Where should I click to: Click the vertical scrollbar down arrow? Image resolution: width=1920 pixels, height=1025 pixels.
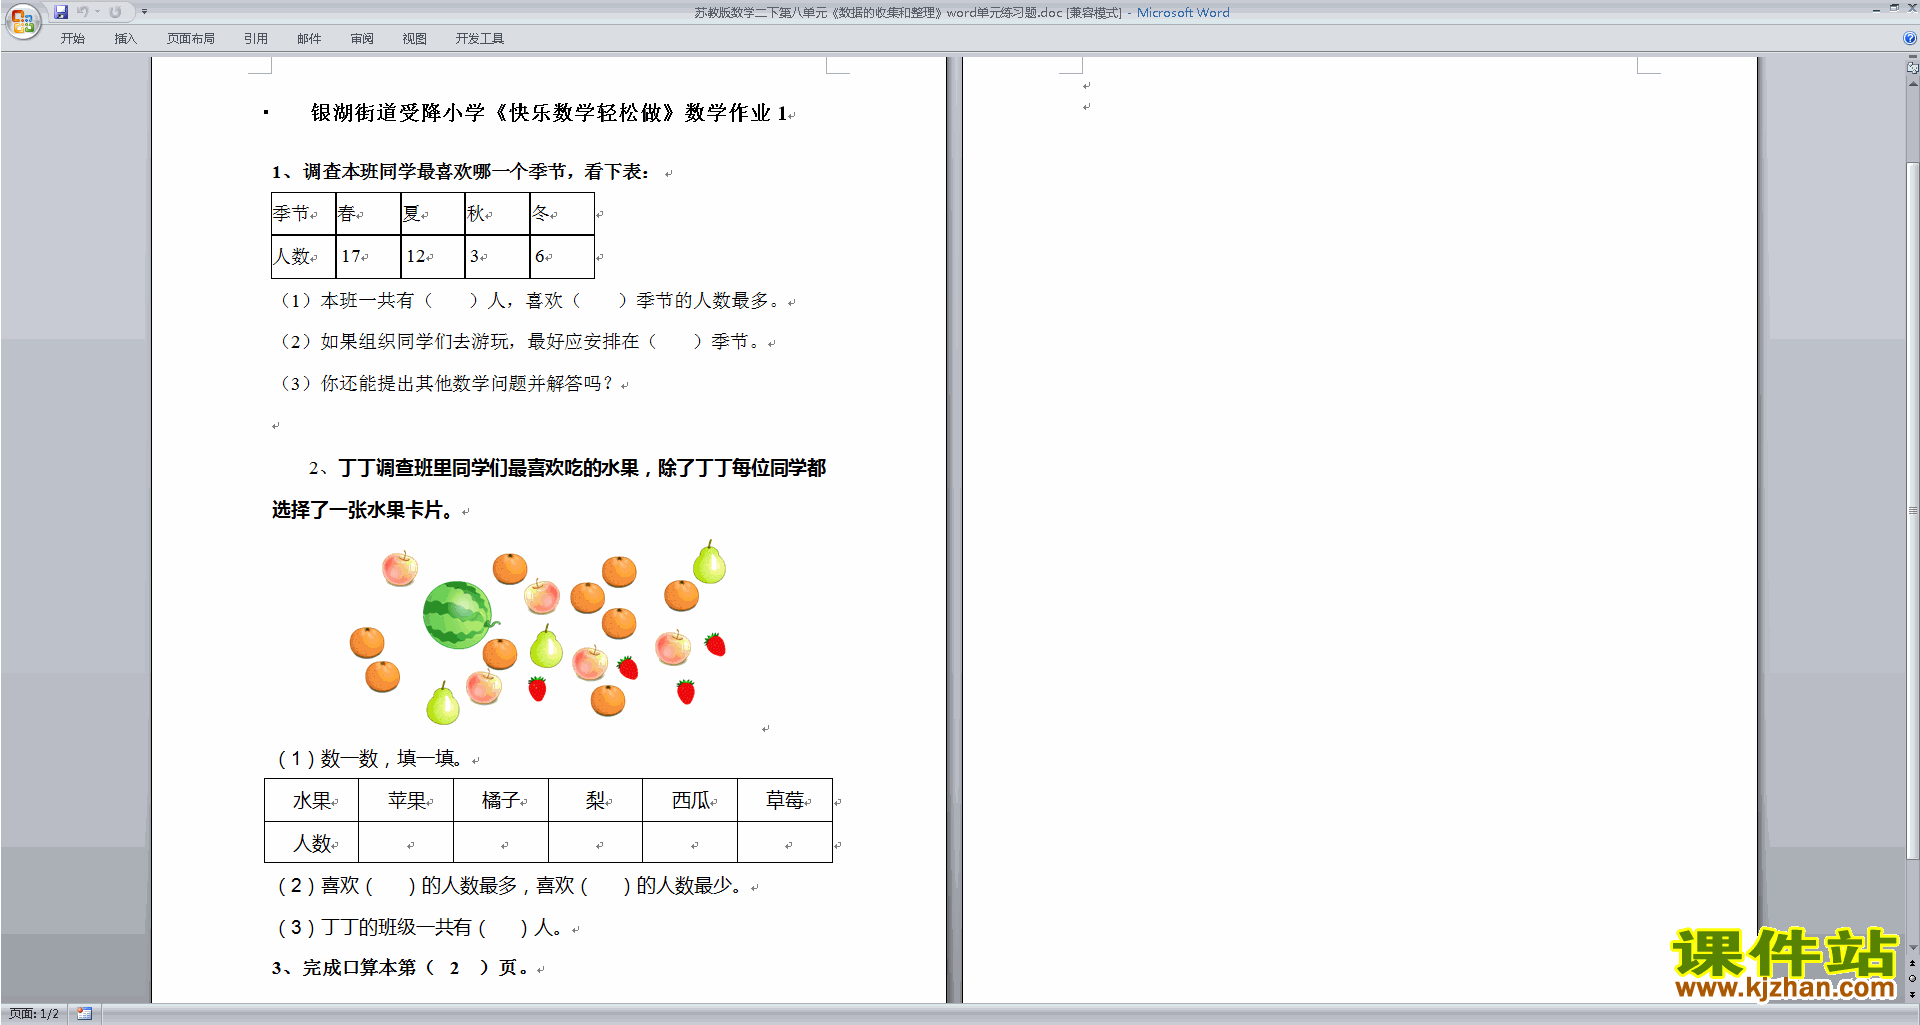[1912, 948]
